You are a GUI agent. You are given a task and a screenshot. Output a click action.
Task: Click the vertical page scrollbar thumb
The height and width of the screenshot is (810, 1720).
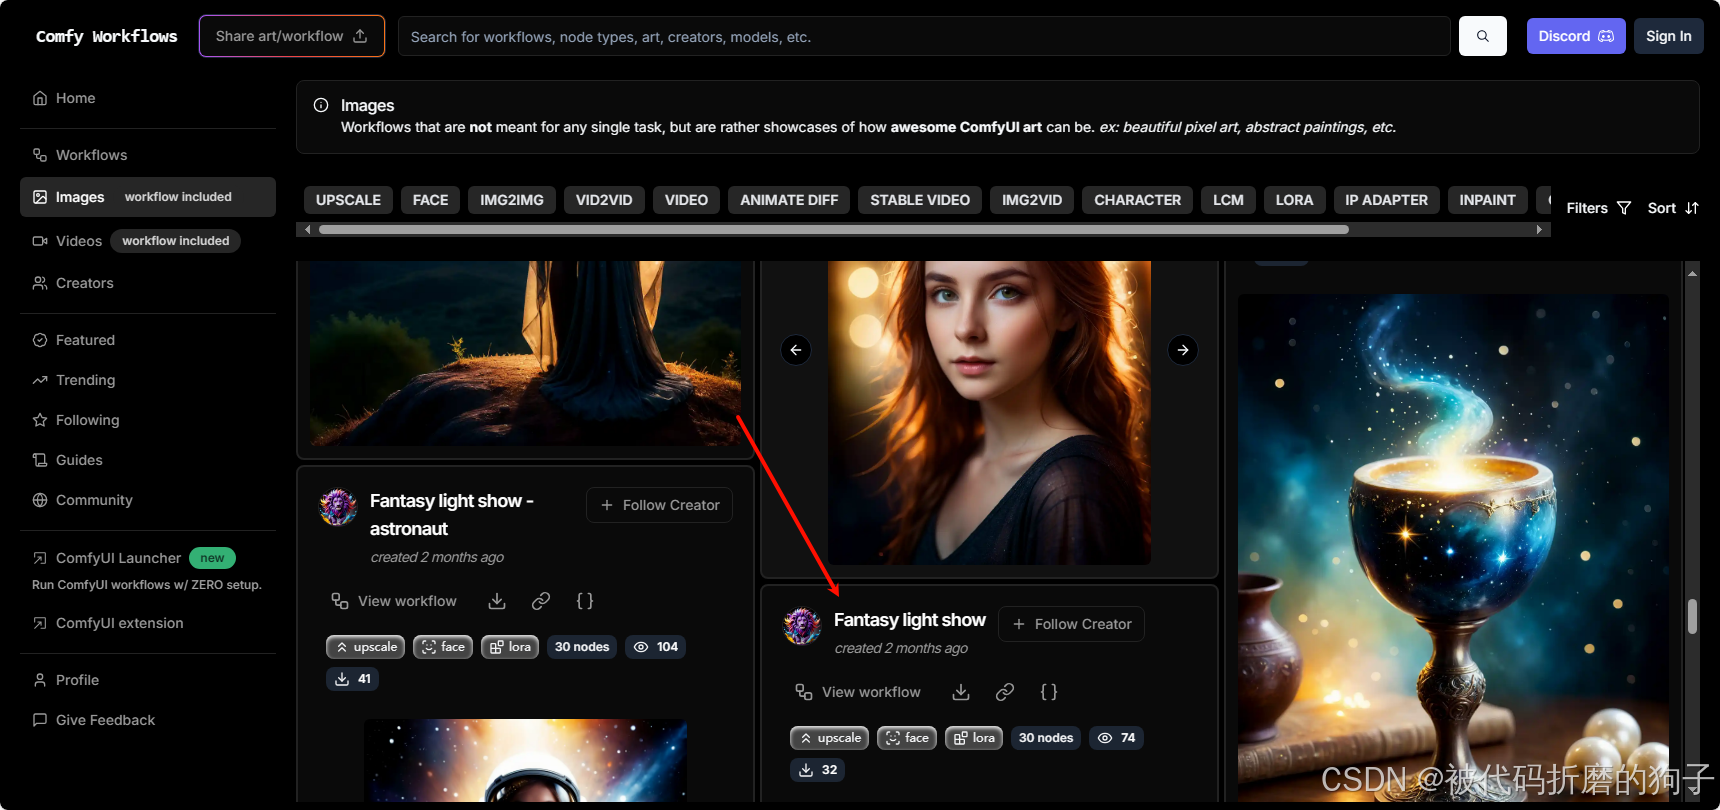(x=1692, y=616)
